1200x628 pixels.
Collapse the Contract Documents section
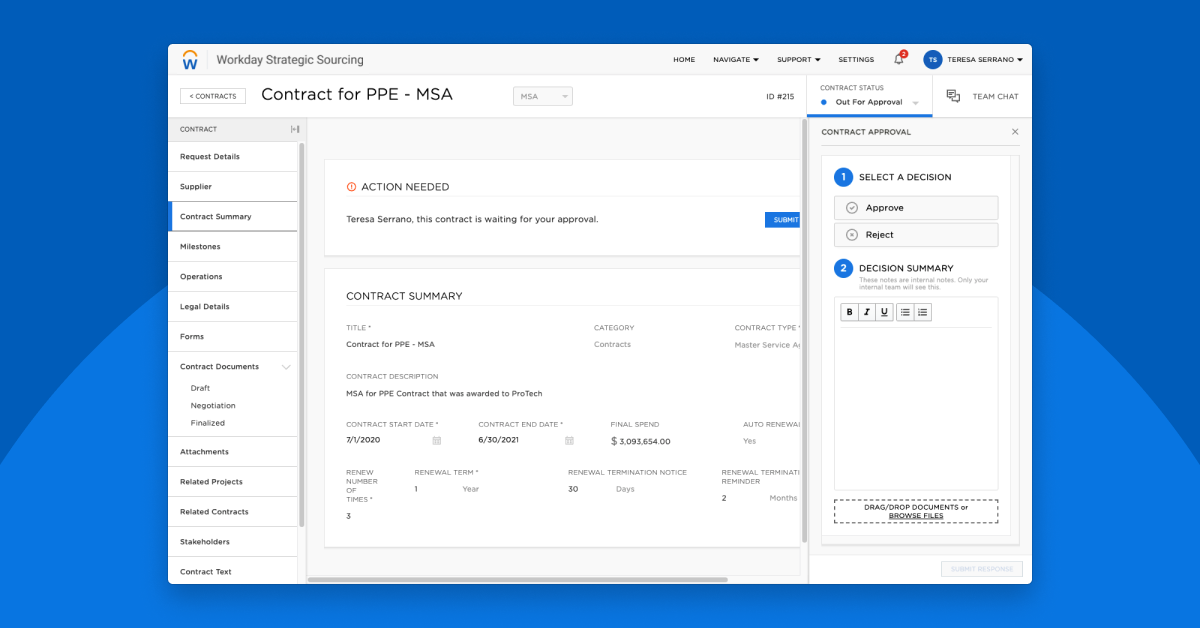pos(287,366)
